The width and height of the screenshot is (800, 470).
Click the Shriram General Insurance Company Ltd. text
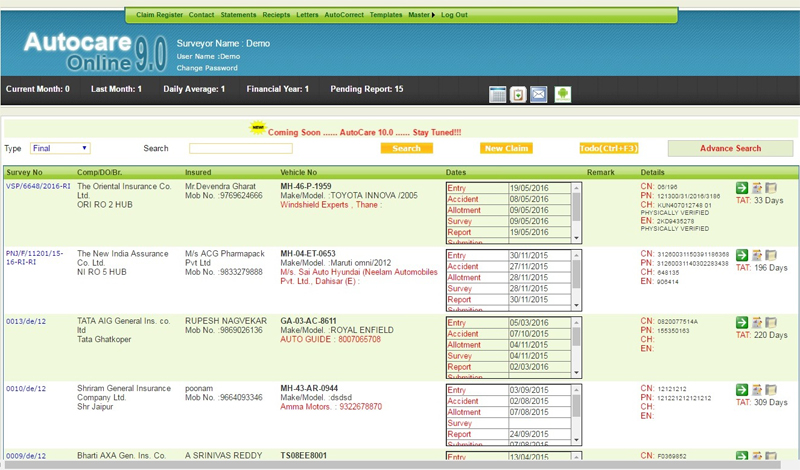point(124,393)
